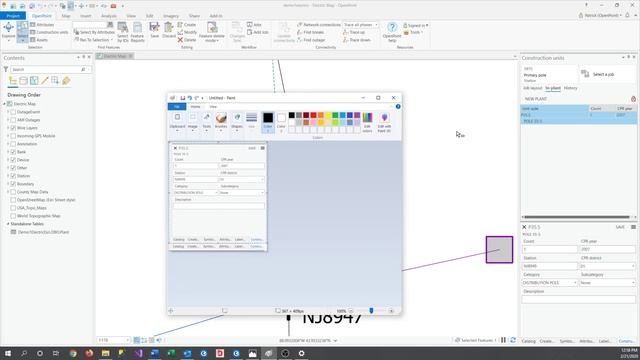Screen dimensions: 640x360
Task: Switch to the Map ribbon tab
Action: pos(66,16)
